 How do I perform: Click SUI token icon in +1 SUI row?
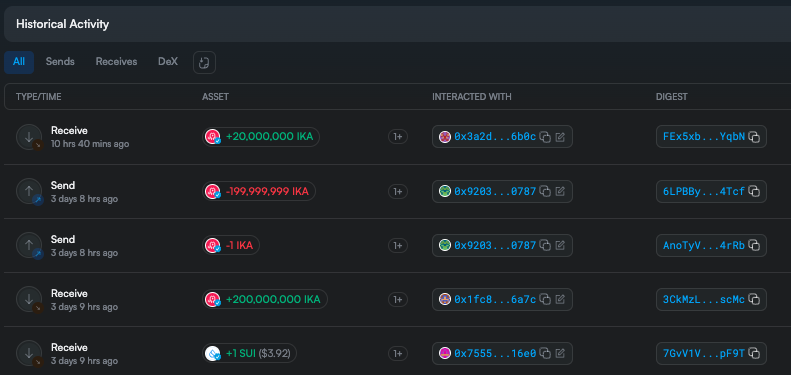coord(213,353)
